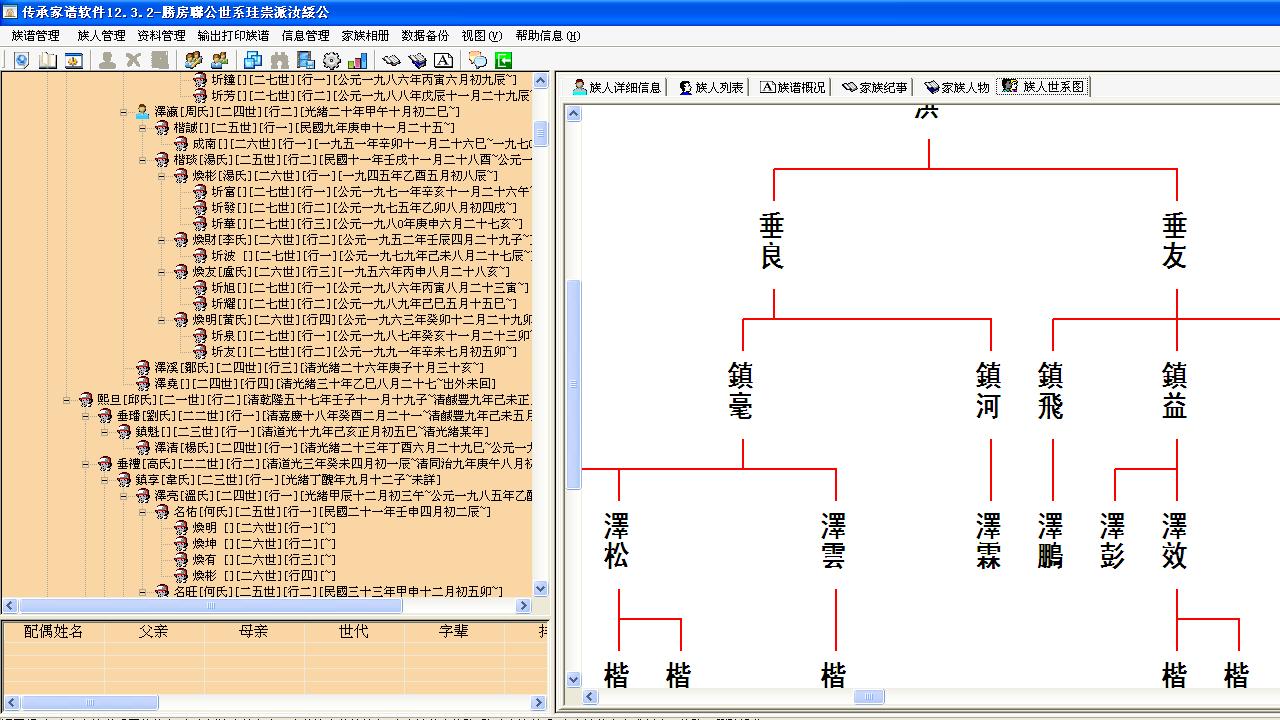Open the speech bubble message icon

(479, 60)
